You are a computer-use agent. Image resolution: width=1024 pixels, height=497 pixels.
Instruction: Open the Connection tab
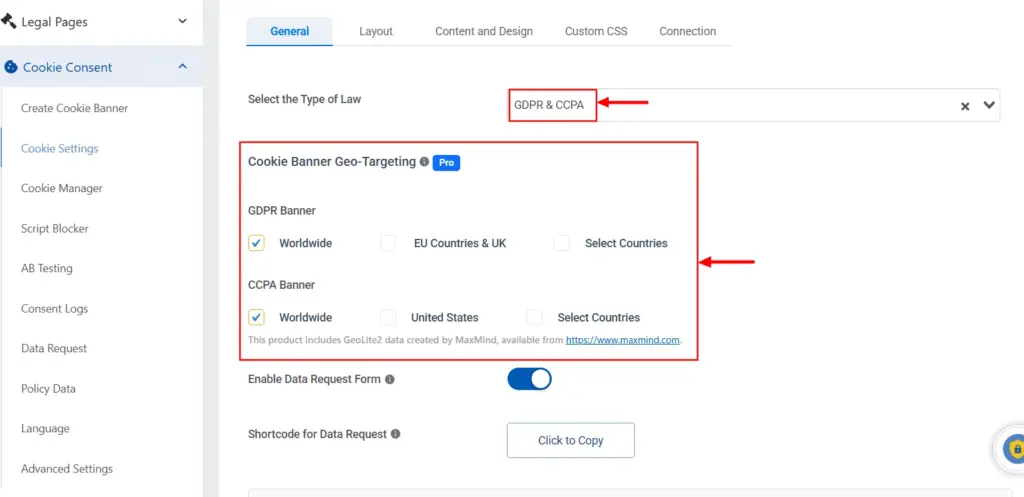pos(688,31)
